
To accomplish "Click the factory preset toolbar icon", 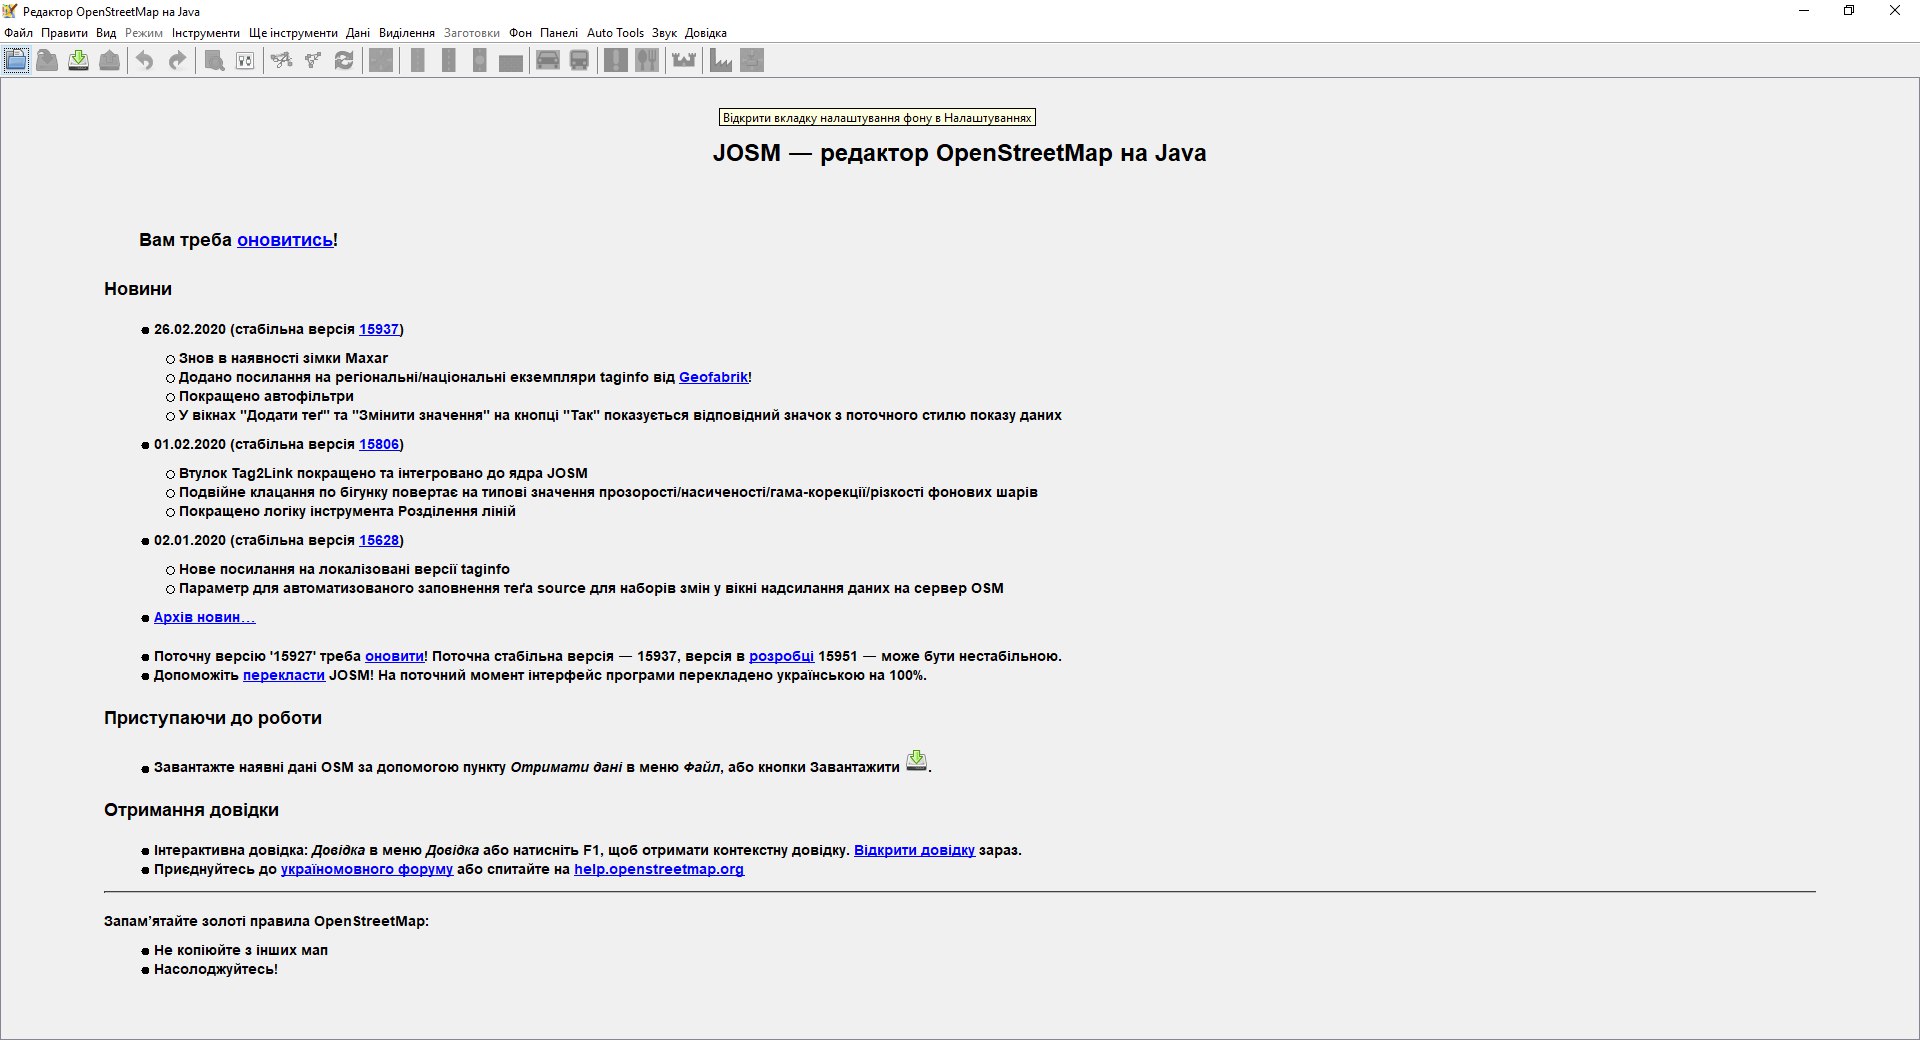I will 721,61.
